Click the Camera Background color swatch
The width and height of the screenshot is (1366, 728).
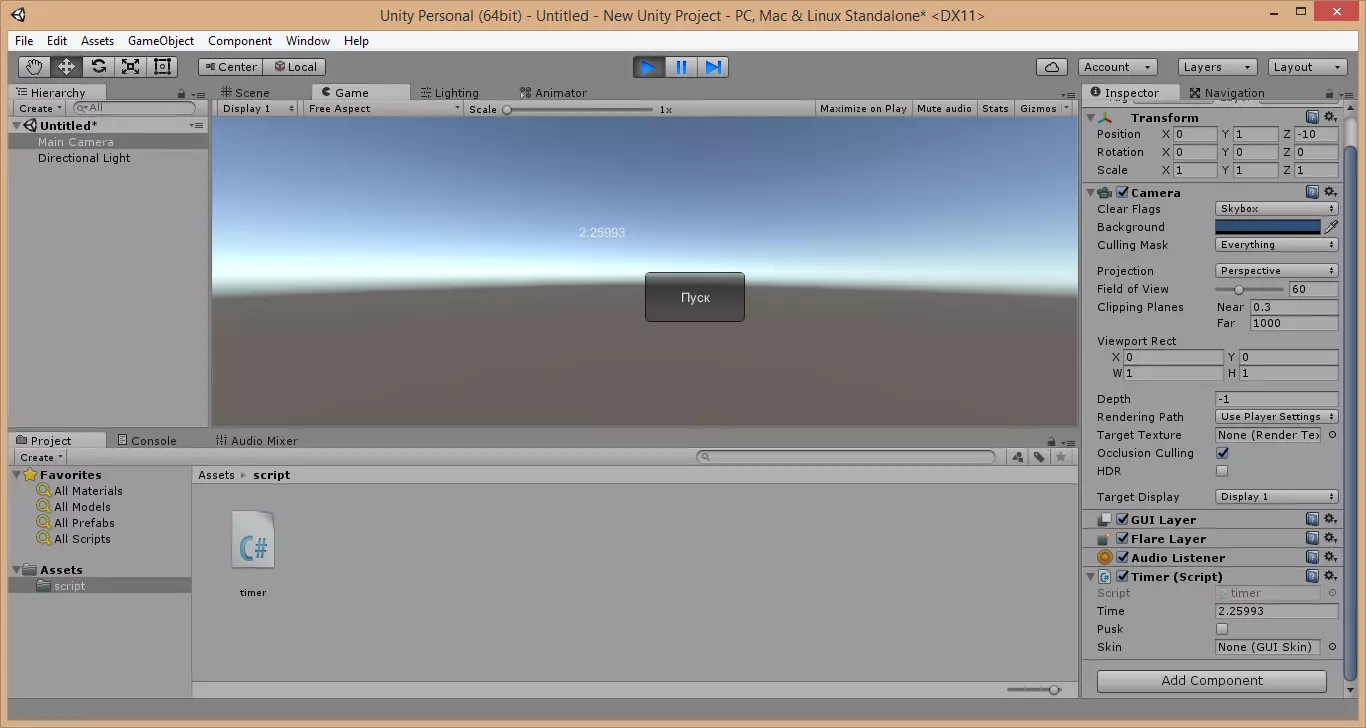pos(1267,227)
